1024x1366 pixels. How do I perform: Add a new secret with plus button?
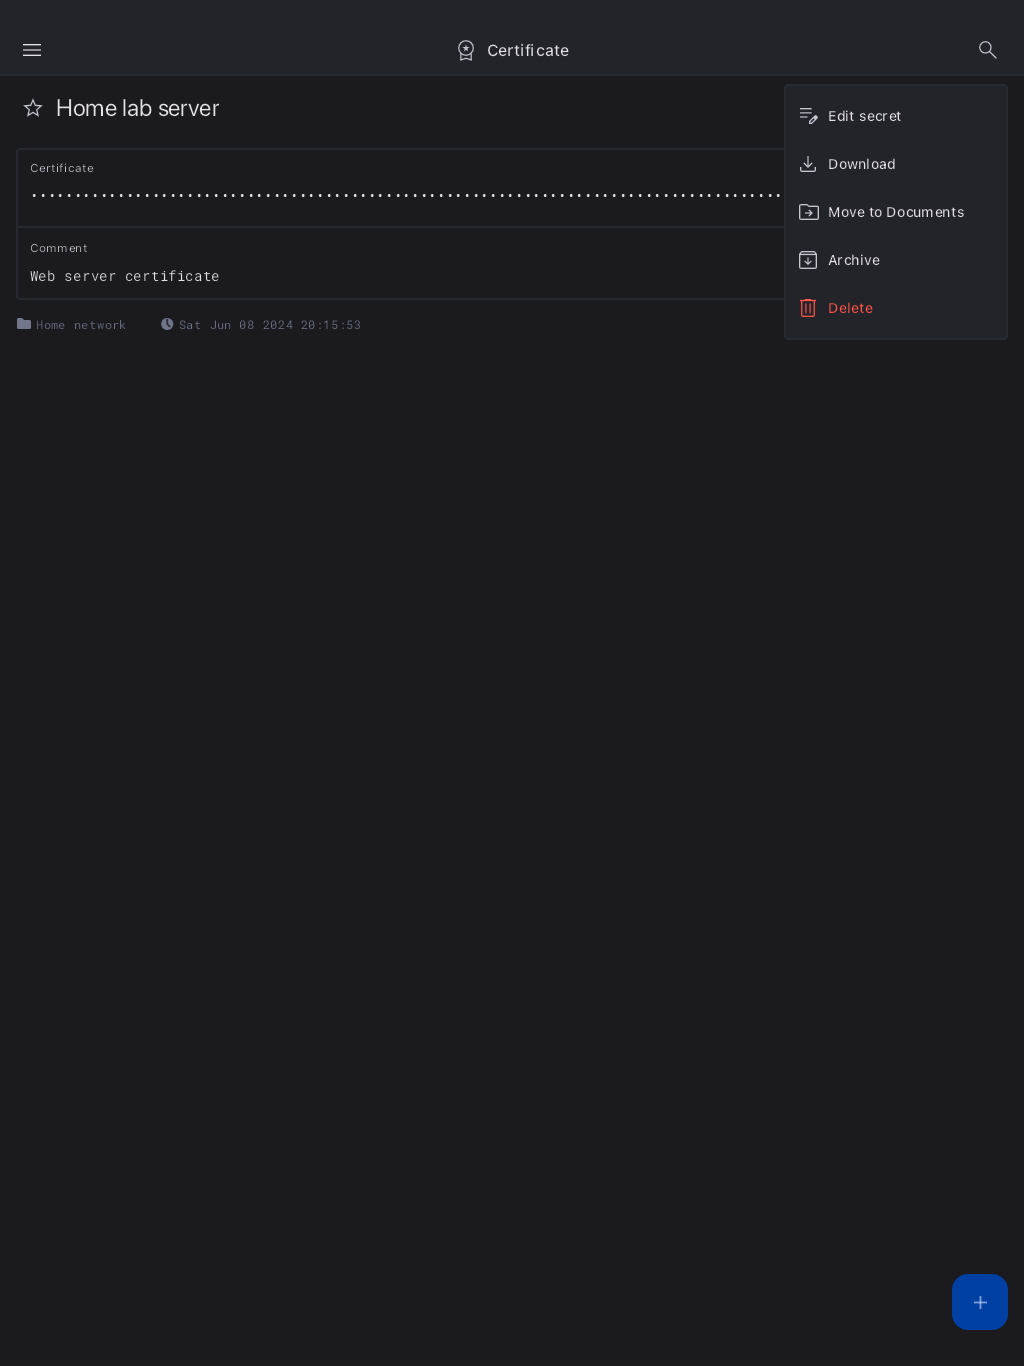click(980, 1302)
